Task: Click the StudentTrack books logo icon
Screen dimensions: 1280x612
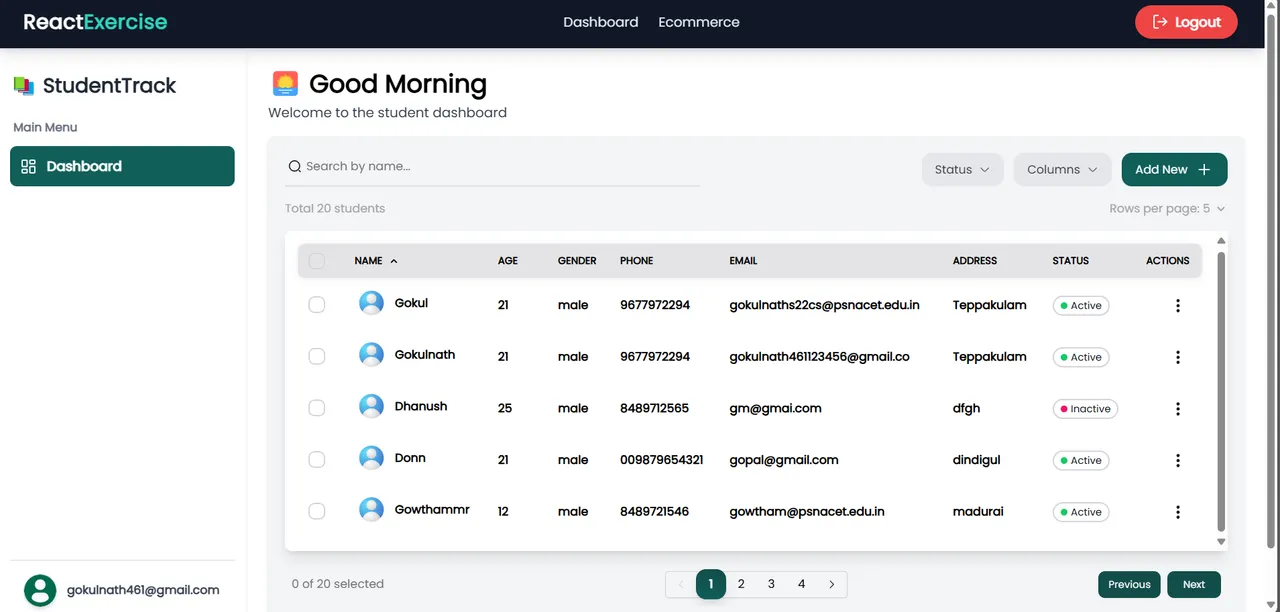Action: coord(24,86)
